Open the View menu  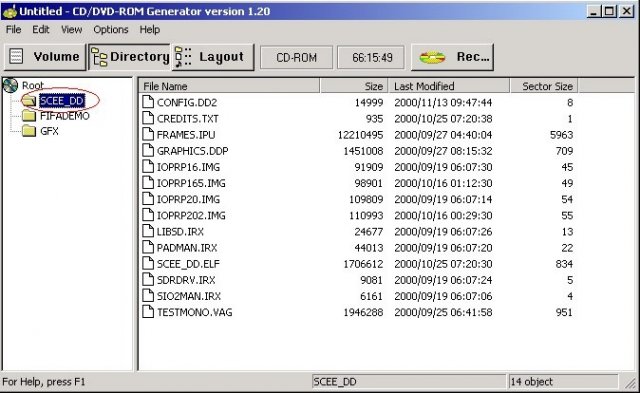(x=71, y=30)
